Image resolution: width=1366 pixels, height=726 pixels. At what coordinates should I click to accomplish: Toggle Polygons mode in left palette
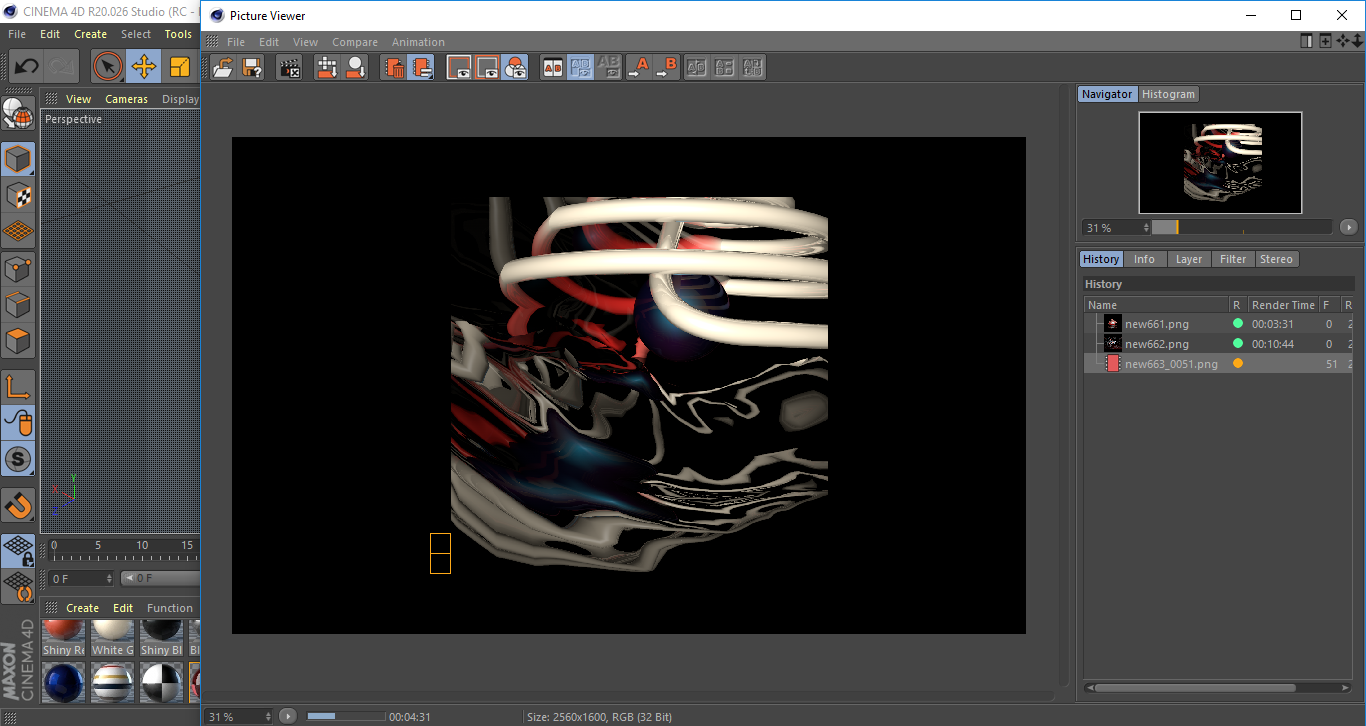(x=18, y=340)
